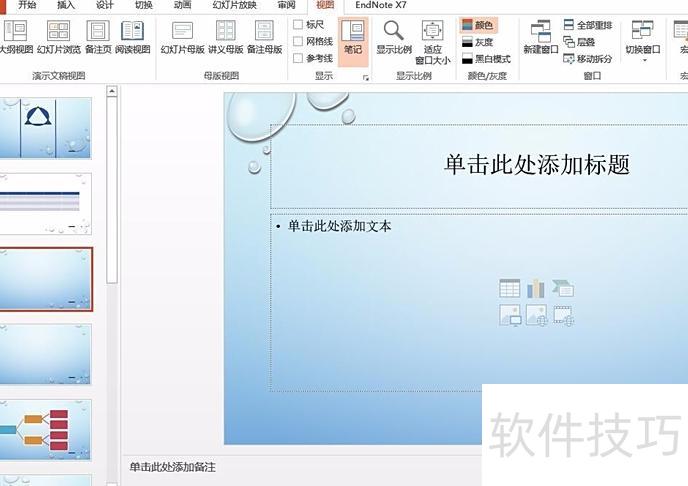Switch to 幻灯片浏览 slide sorter view
This screenshot has height=486, width=688.
[x=59, y=38]
